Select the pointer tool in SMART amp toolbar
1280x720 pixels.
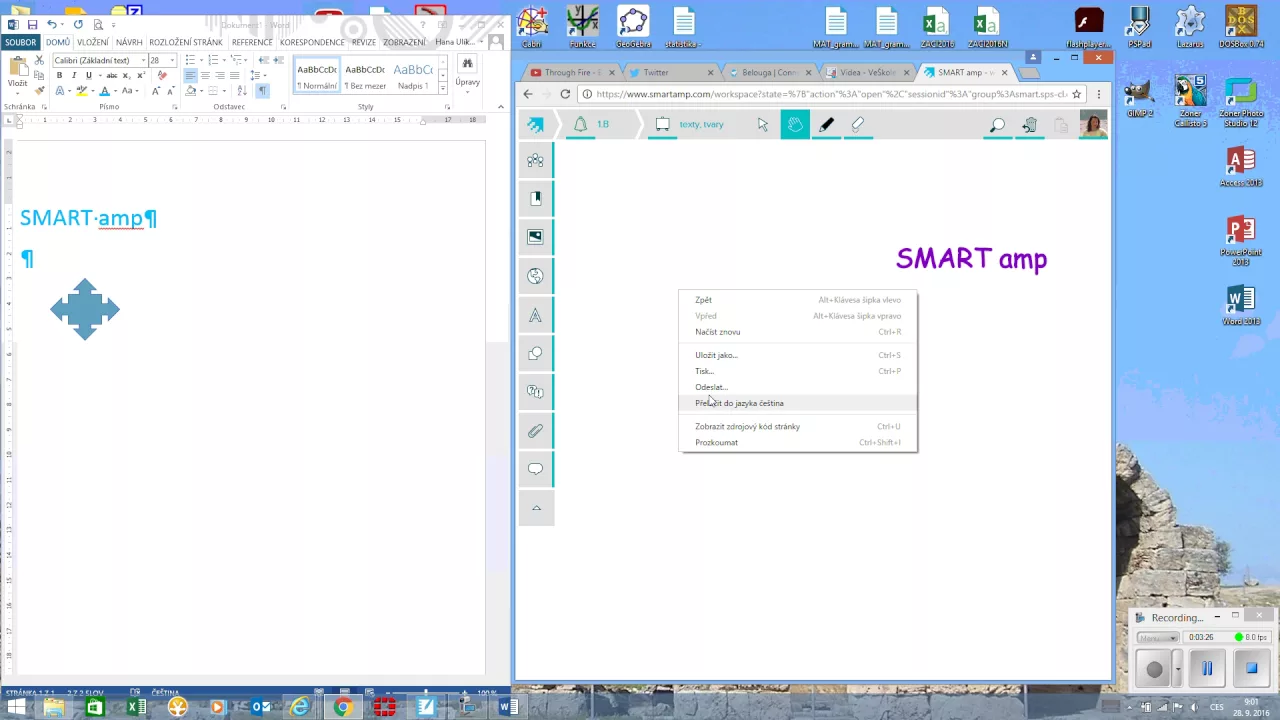pos(763,125)
